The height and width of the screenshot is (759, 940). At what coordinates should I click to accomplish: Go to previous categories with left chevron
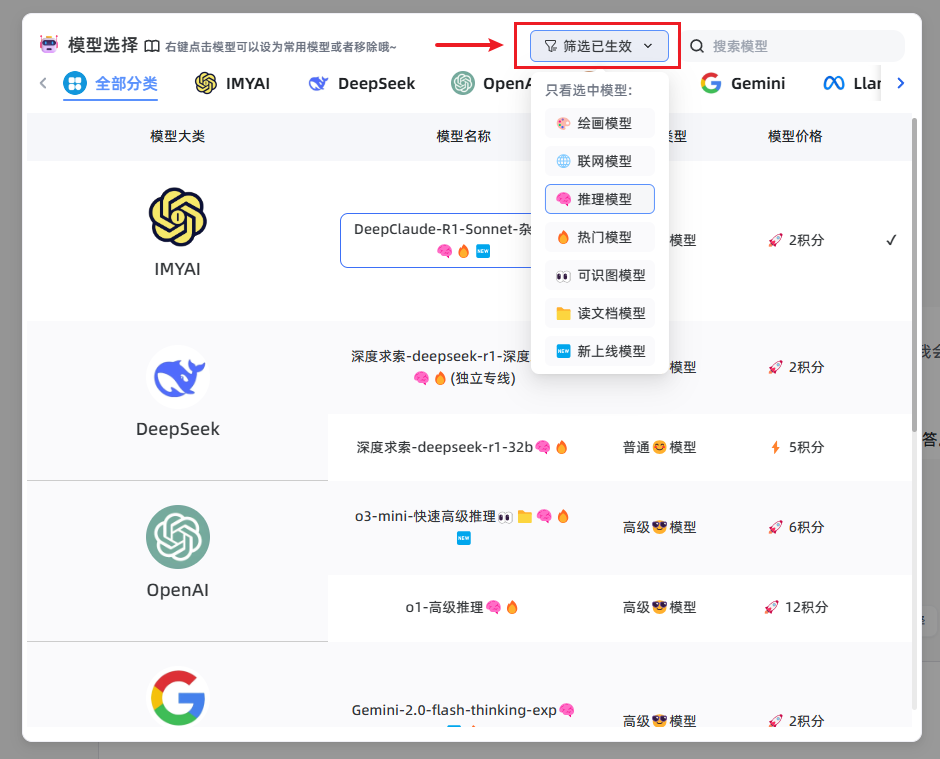[x=43, y=83]
